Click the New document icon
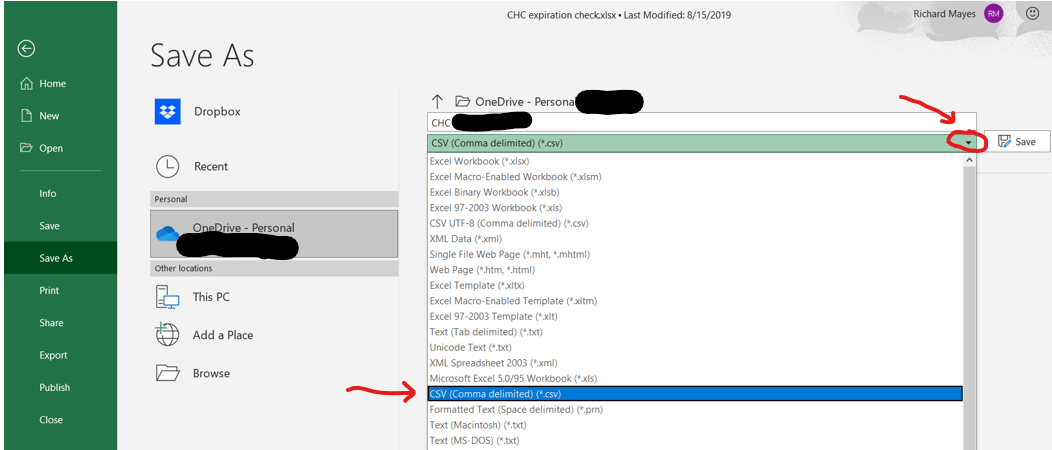This screenshot has width=1052, height=450. pos(26,116)
